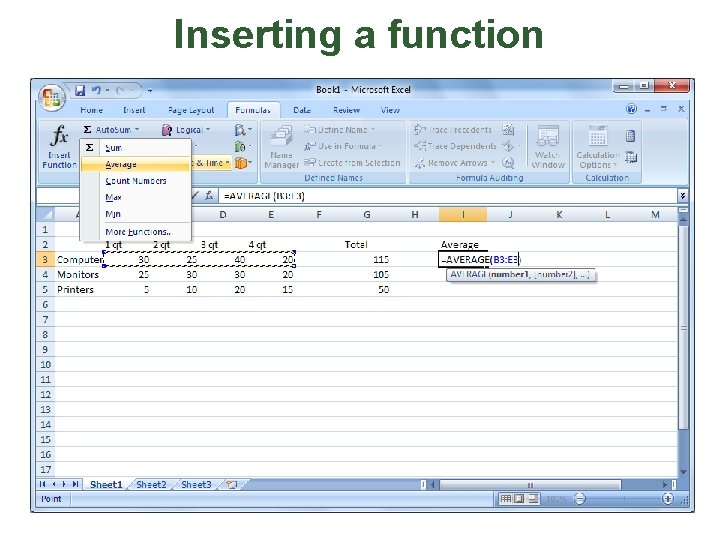Viewport: 720px width, 540px height.
Task: Expand the AutoSum dropdown arrow
Action: pos(137,130)
